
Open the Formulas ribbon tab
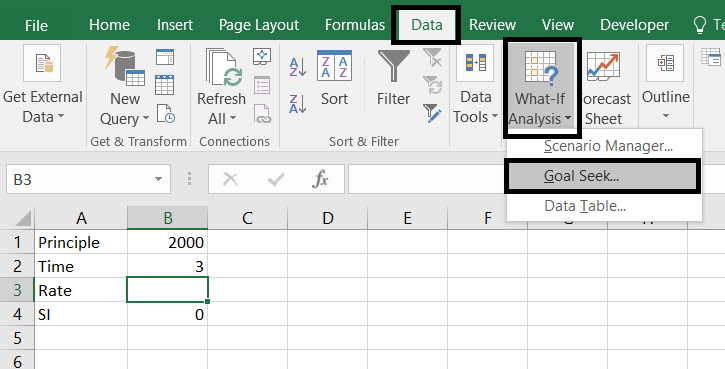pos(355,25)
